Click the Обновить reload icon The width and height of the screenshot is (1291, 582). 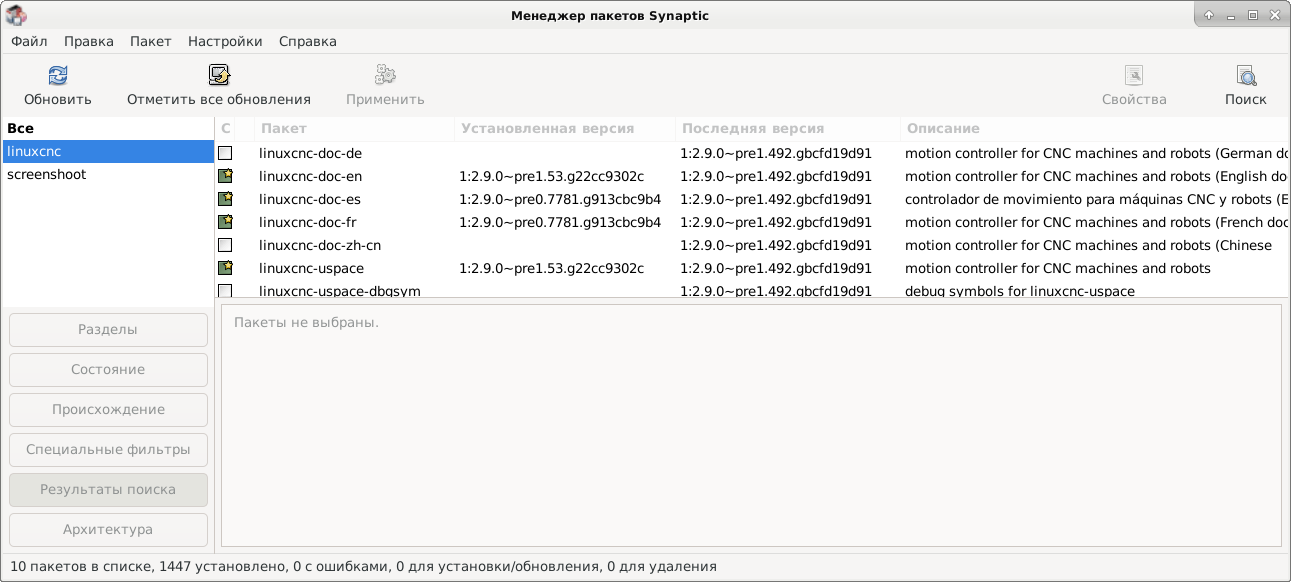point(58,75)
